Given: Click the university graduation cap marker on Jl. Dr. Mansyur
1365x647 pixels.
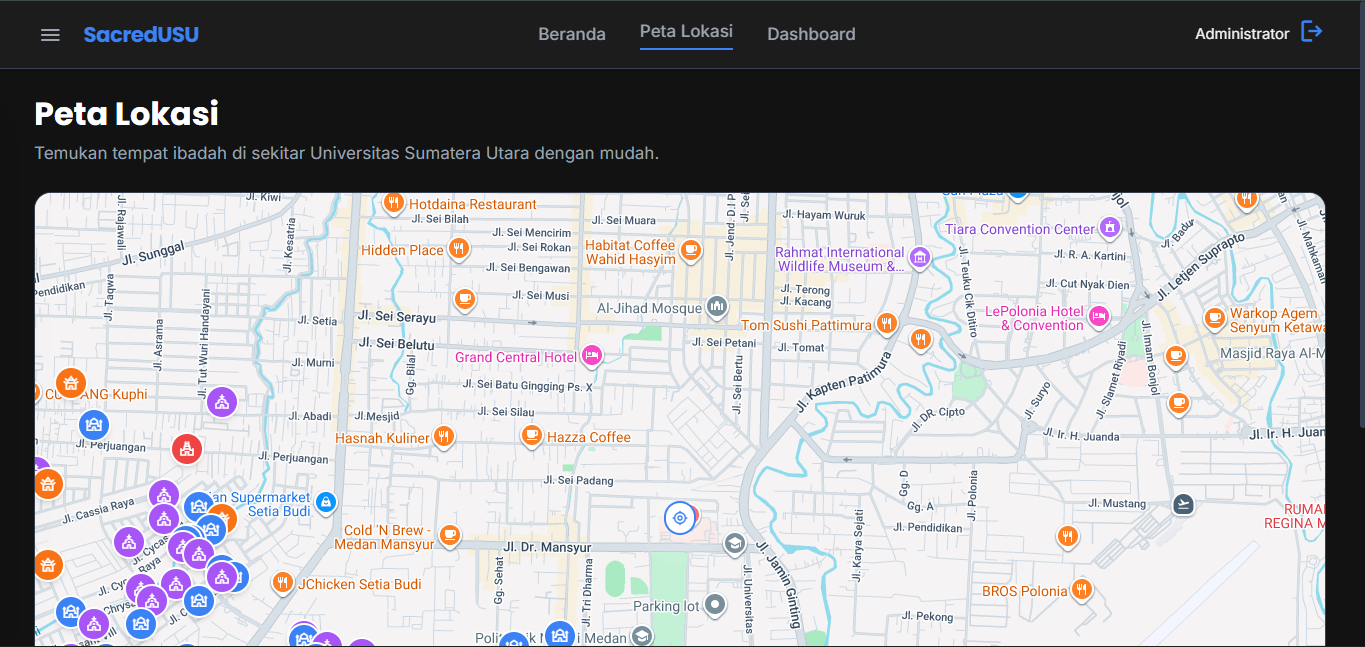Looking at the screenshot, I should point(735,543).
